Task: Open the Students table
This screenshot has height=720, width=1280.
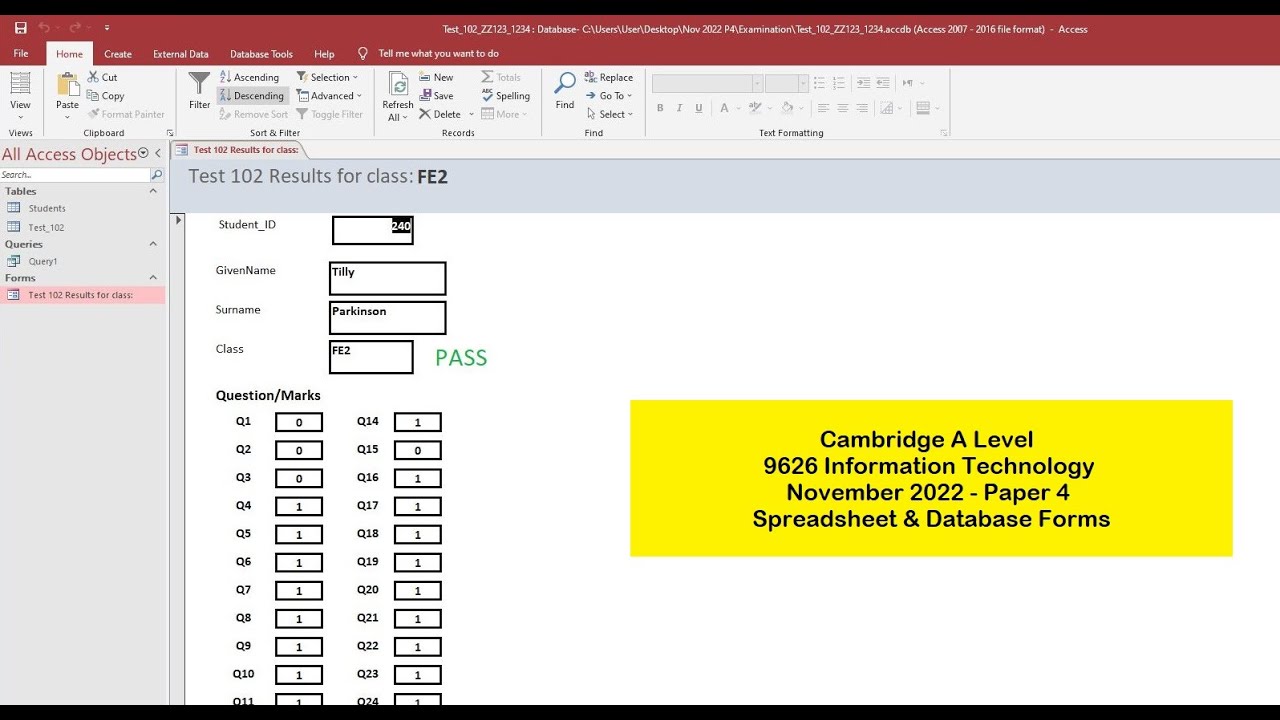Action: 47,208
